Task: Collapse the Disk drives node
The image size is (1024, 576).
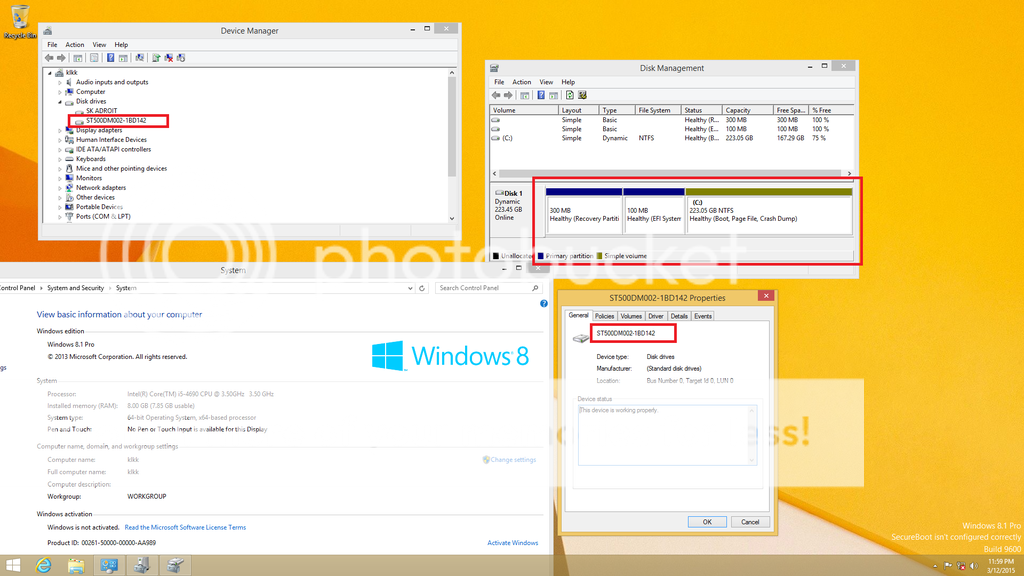Action: [x=60, y=101]
